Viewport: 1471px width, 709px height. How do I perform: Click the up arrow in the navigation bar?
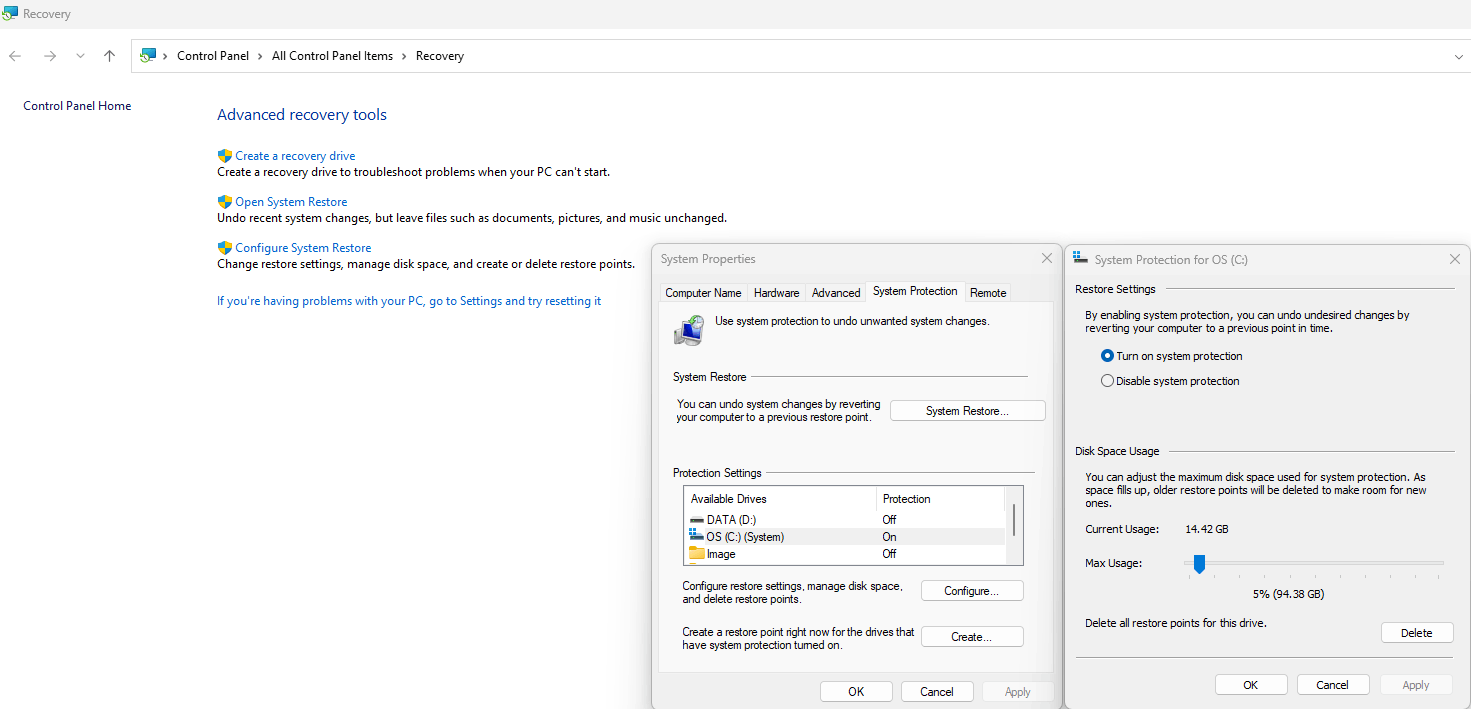(x=109, y=56)
